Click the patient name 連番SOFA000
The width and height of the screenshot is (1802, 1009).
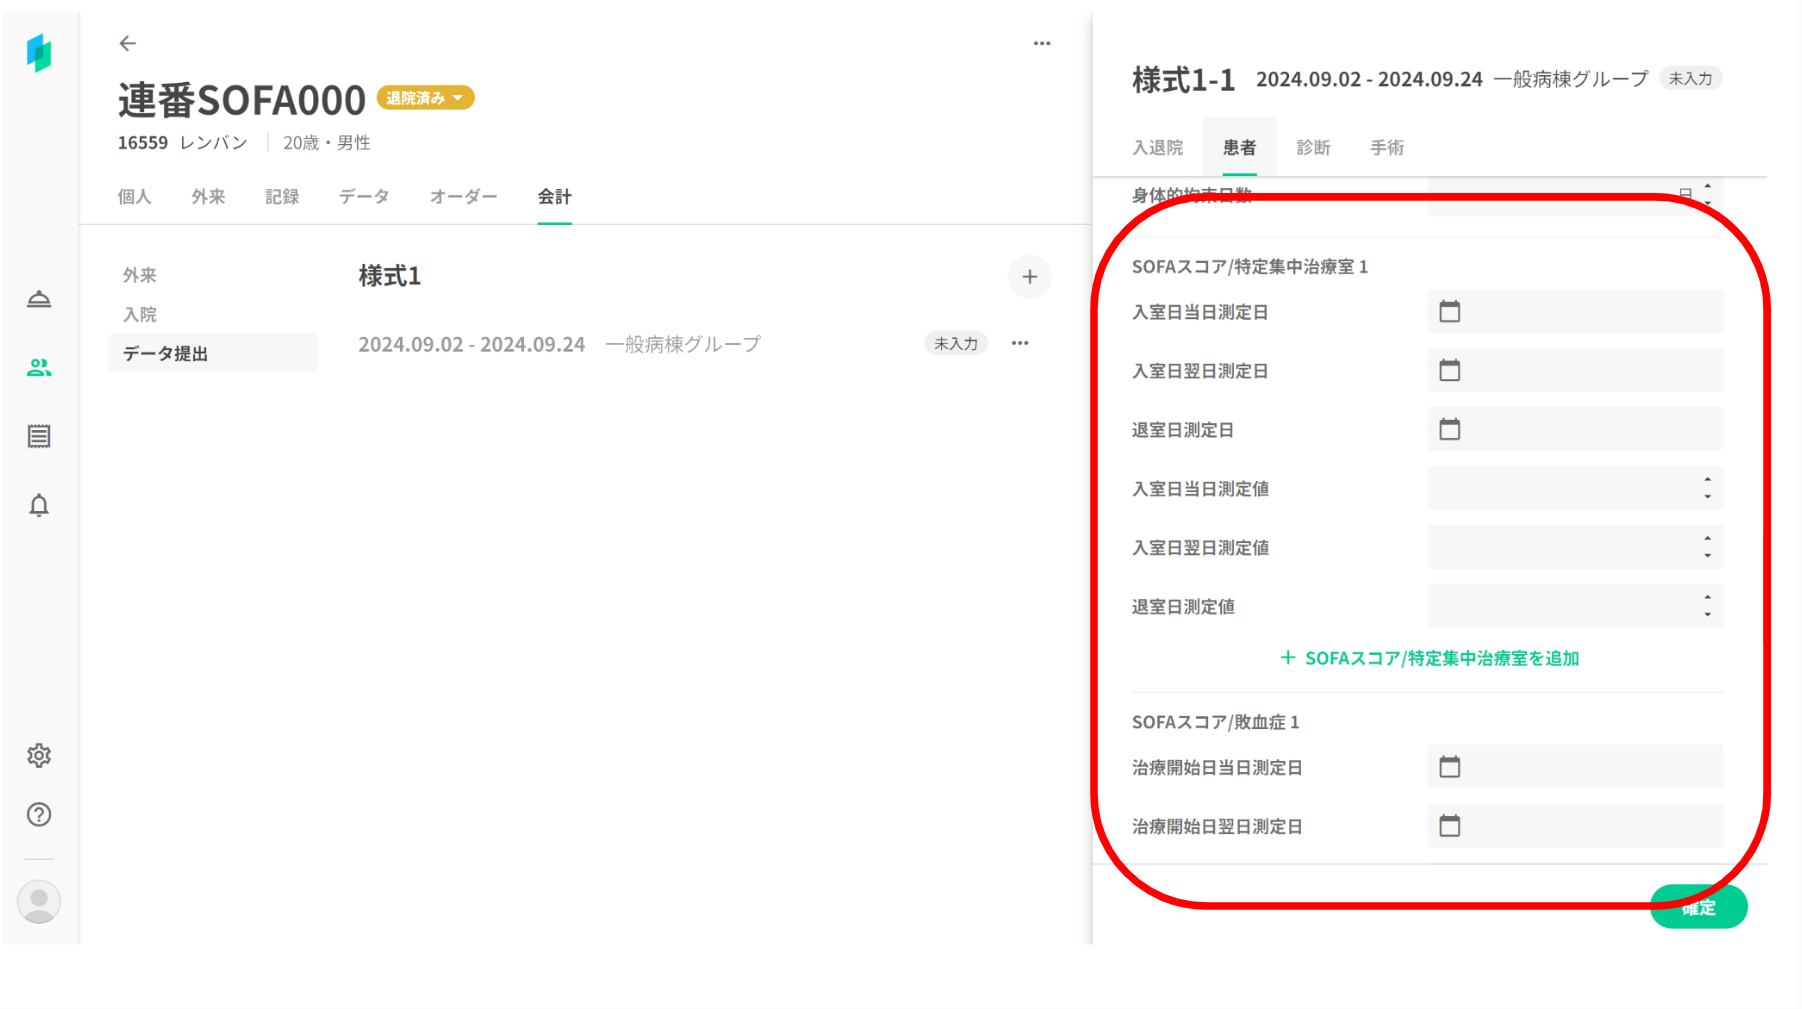242,100
